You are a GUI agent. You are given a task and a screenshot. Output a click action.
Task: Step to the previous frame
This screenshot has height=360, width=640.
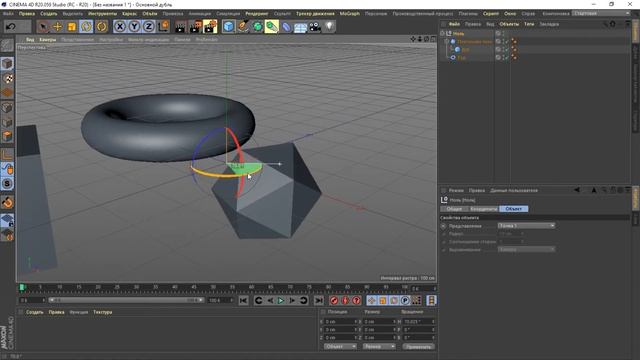point(270,300)
